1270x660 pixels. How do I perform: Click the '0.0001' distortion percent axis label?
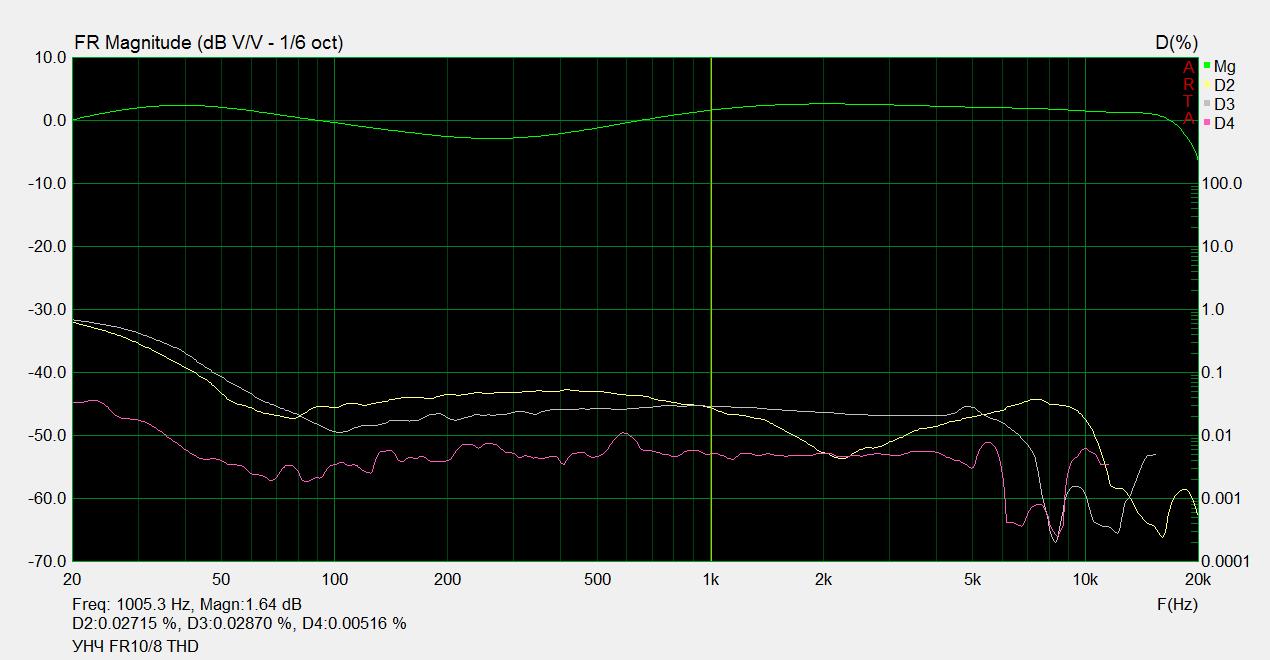tap(1225, 562)
